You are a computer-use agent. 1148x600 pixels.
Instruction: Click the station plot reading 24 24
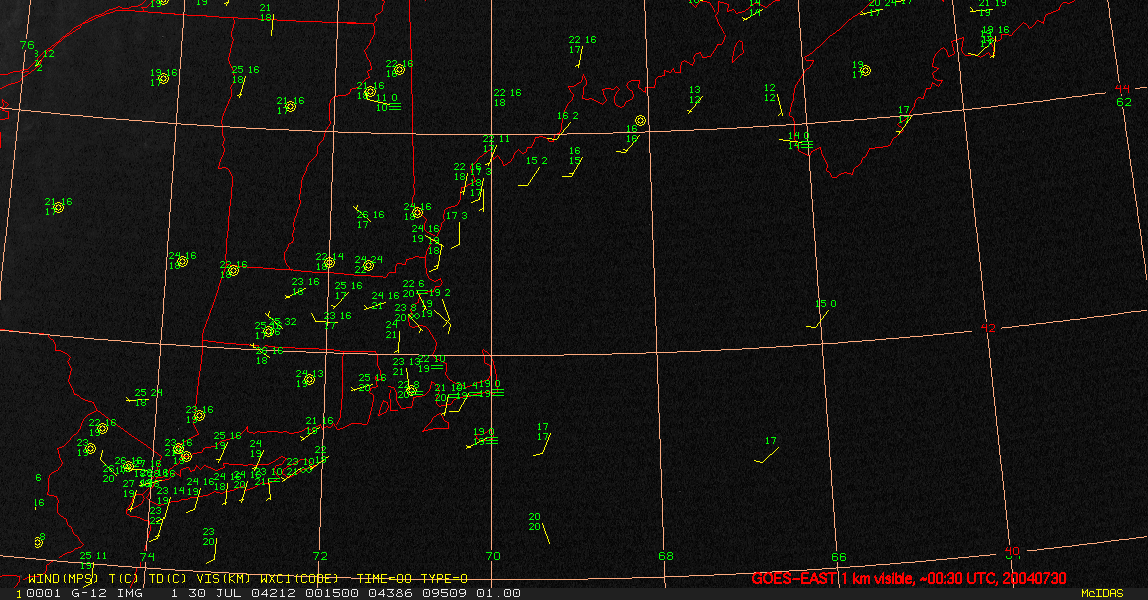[x=369, y=260]
